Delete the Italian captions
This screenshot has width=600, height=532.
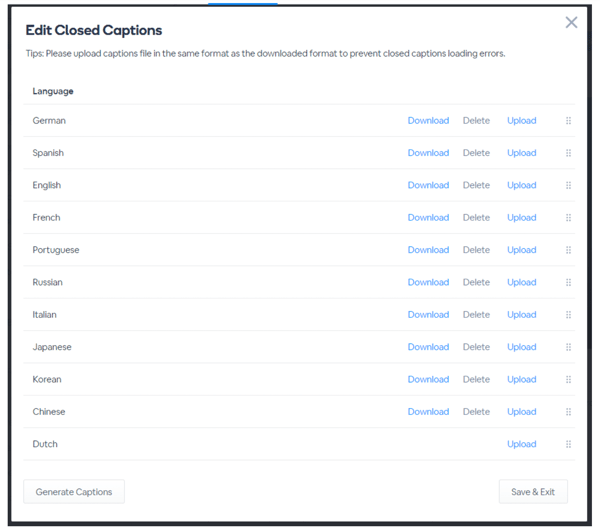(x=476, y=315)
